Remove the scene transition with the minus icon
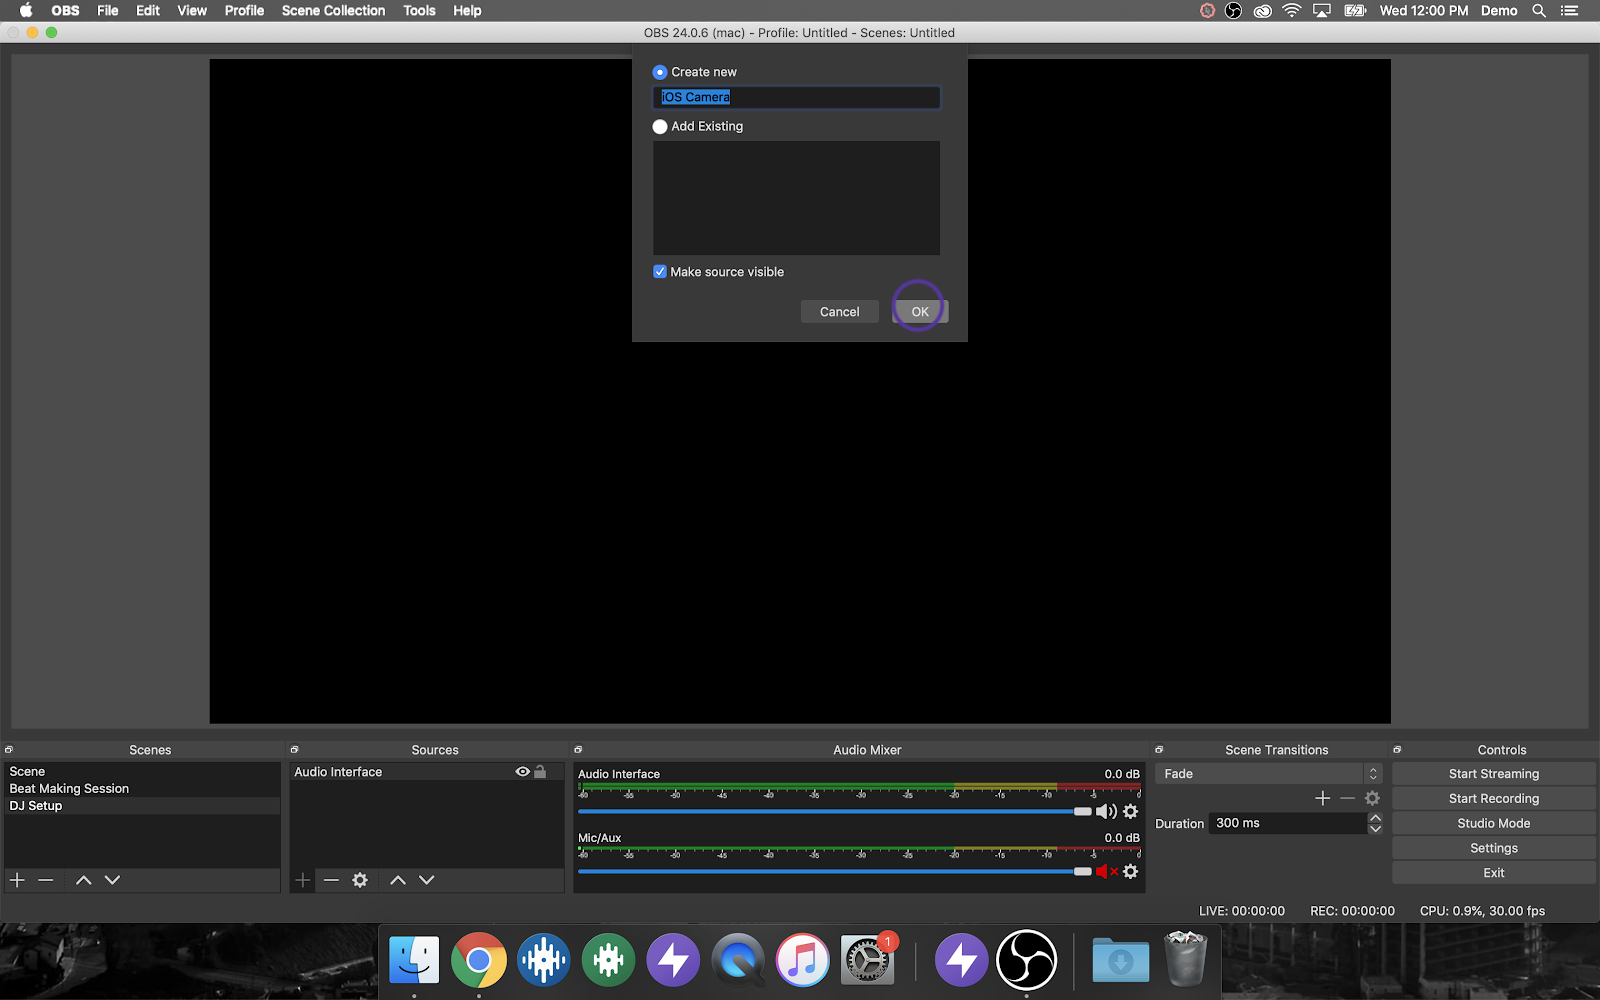The width and height of the screenshot is (1600, 1000). click(x=1348, y=798)
